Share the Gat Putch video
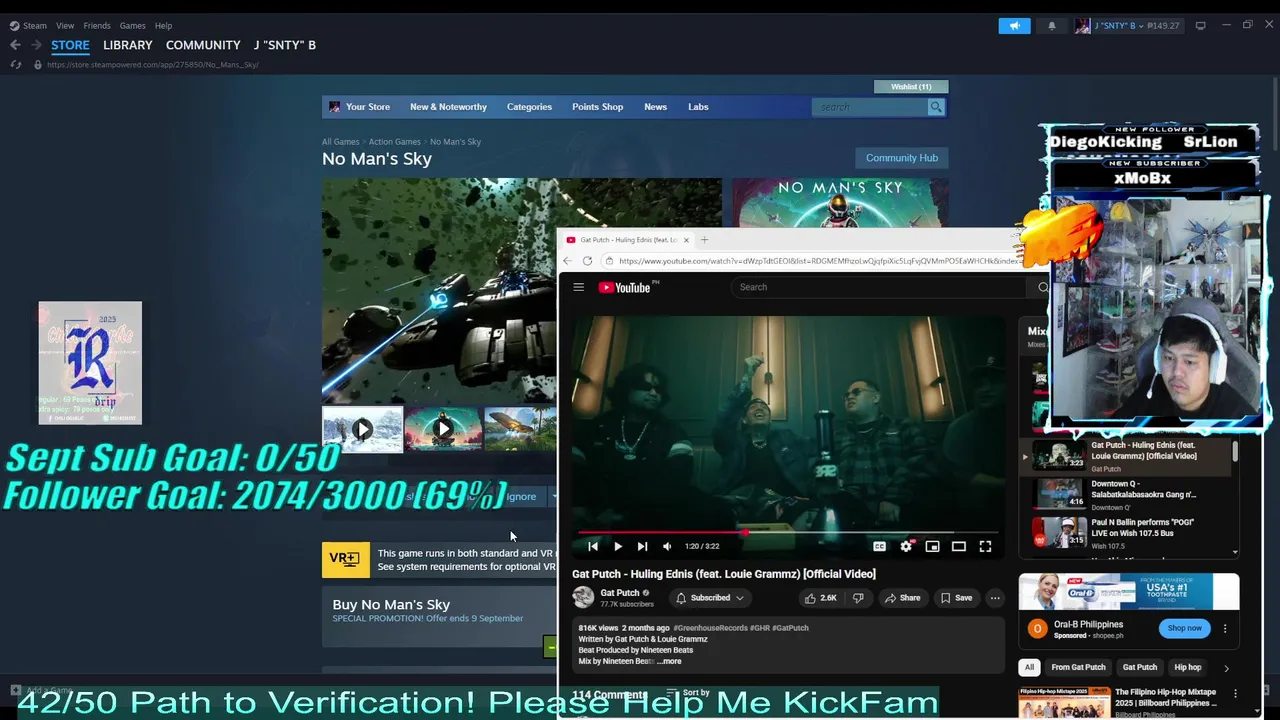The height and width of the screenshot is (720, 1280). (x=902, y=598)
